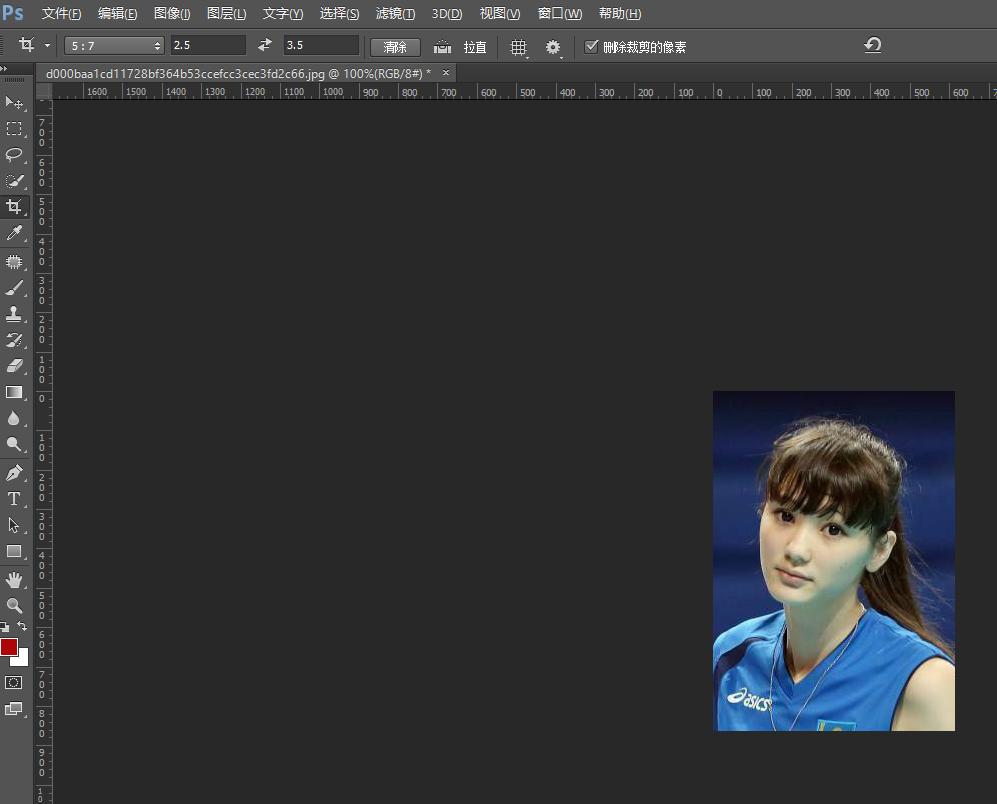Activate the Eraser tool
Image resolution: width=997 pixels, height=804 pixels.
click(x=14, y=366)
